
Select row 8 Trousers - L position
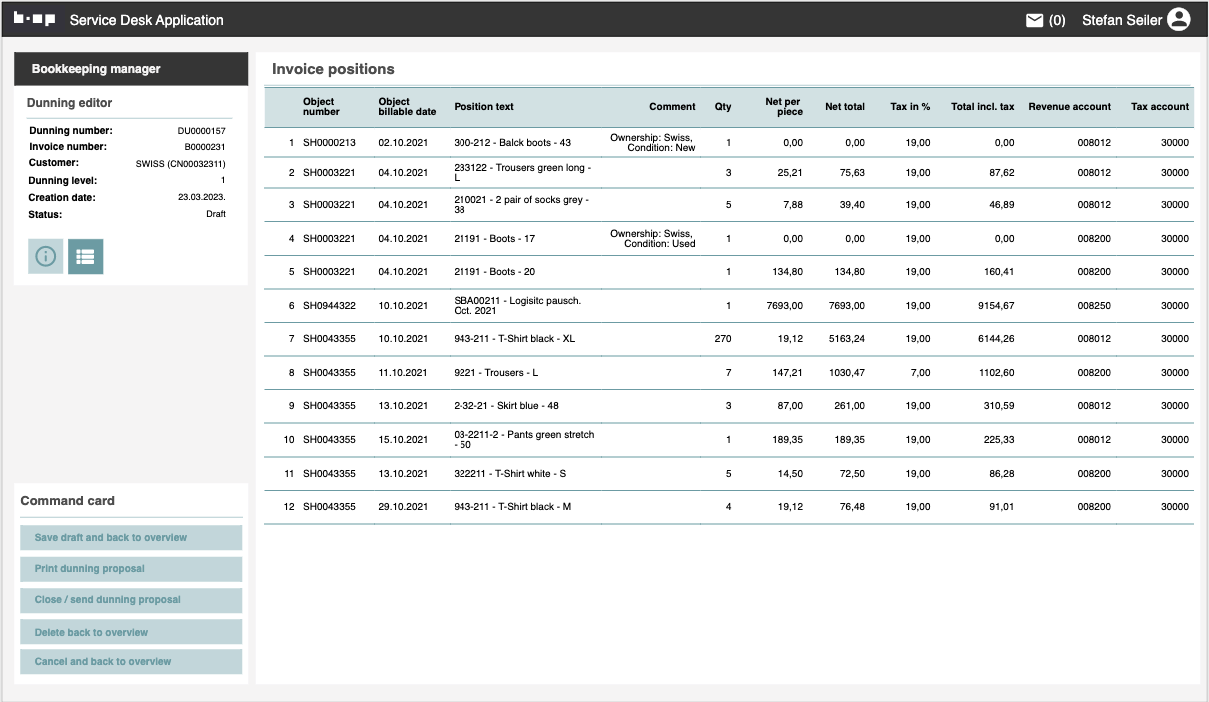click(x=496, y=373)
